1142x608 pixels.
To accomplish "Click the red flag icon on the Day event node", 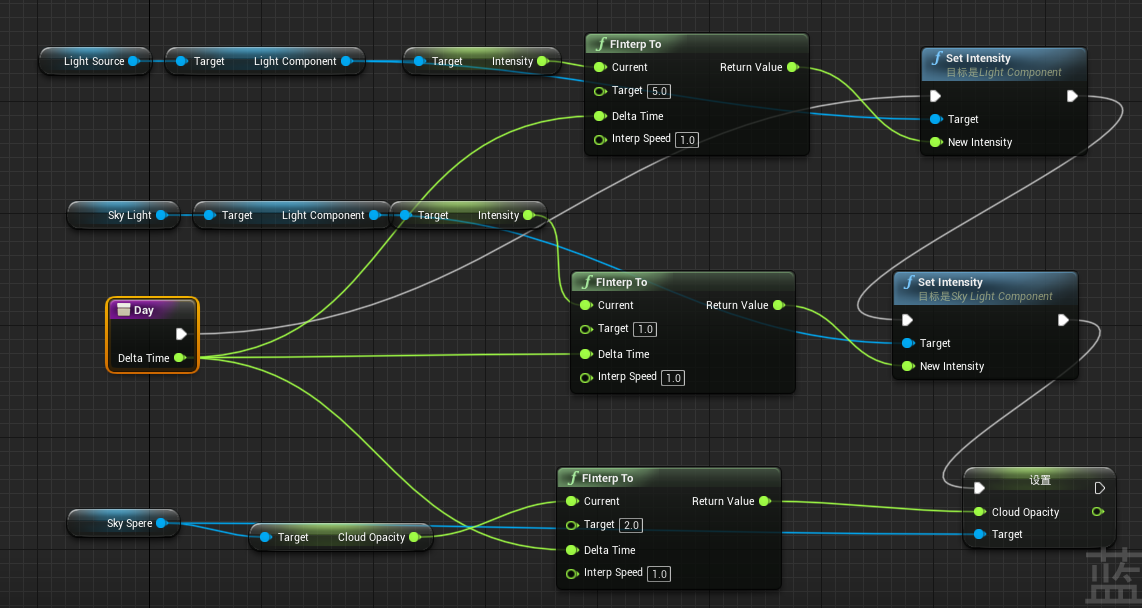I will (x=124, y=310).
